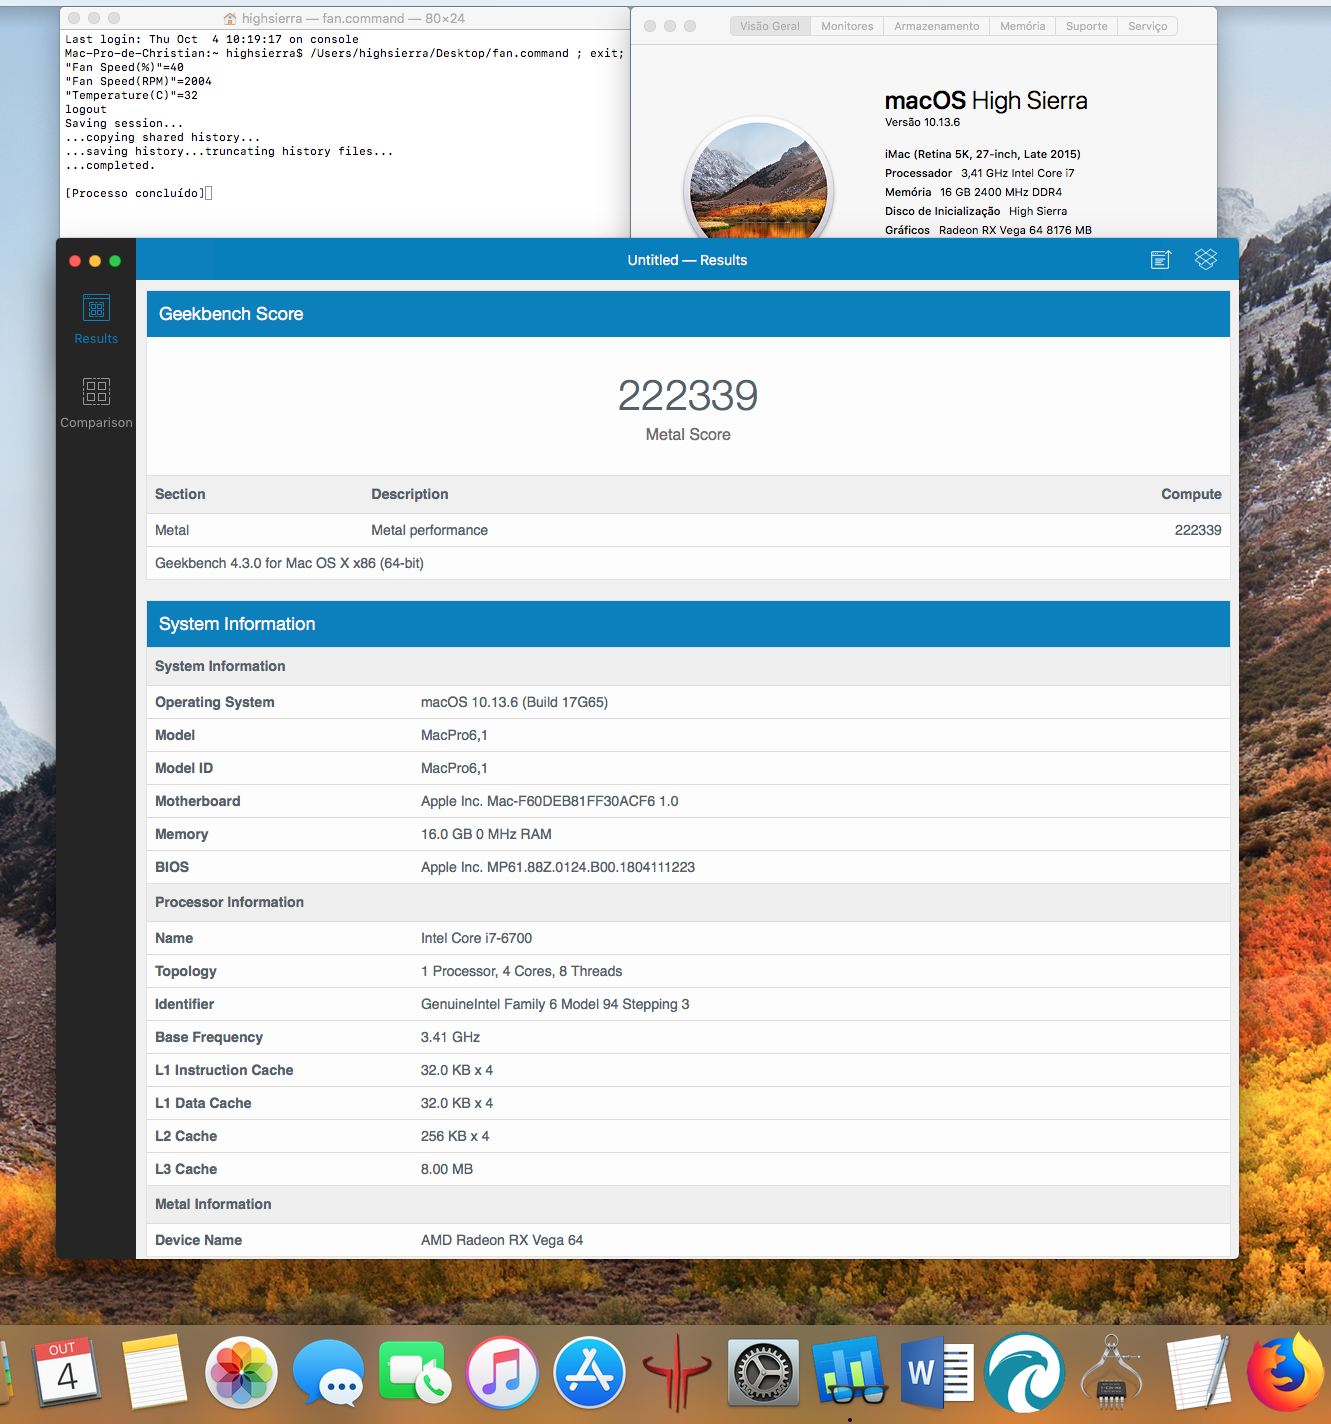Open the Comparison view in Geekbench sidebar
1331x1424 pixels.
96,403
